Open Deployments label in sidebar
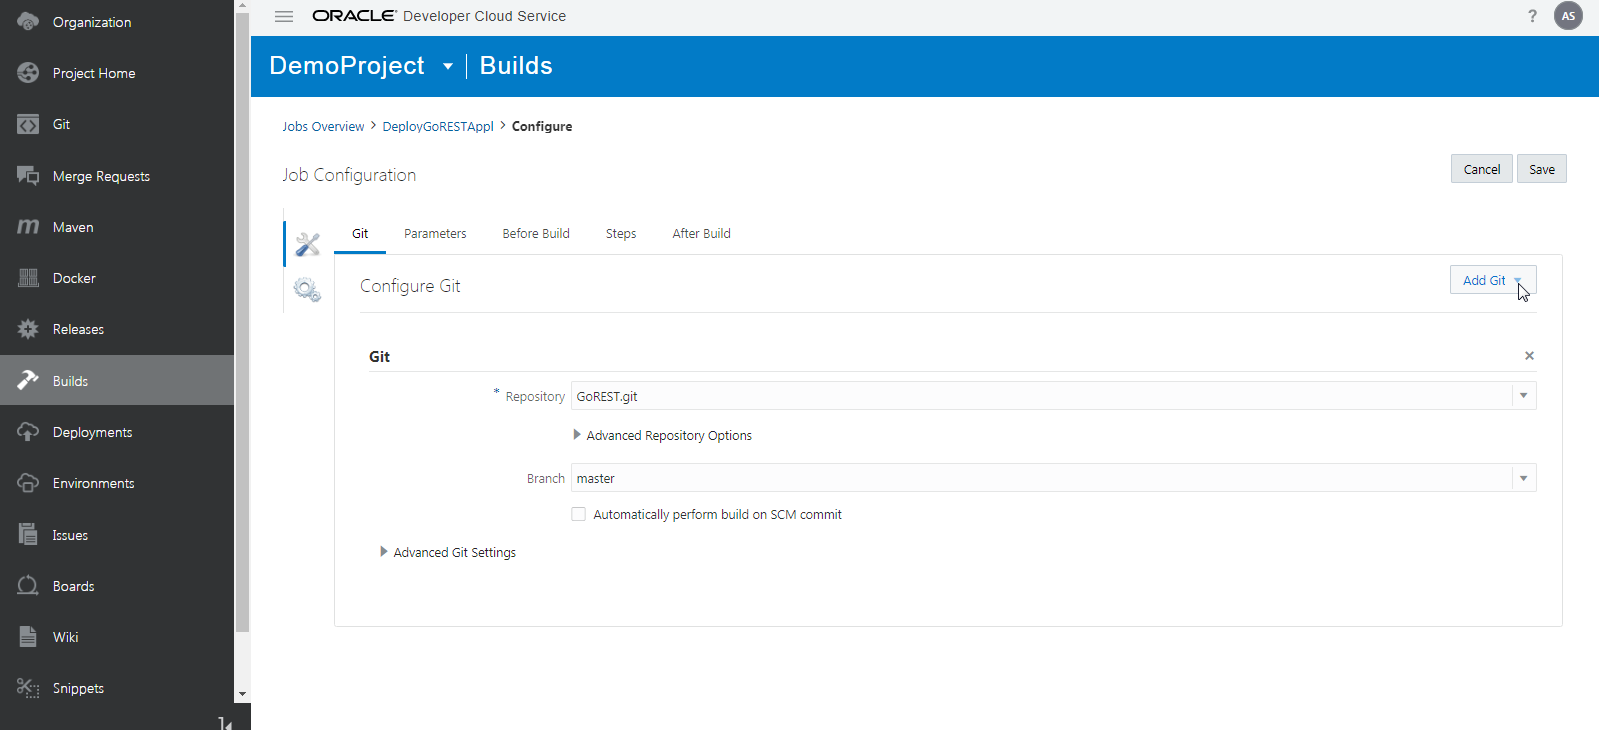Screen dimensions: 1599x730 click(92, 432)
